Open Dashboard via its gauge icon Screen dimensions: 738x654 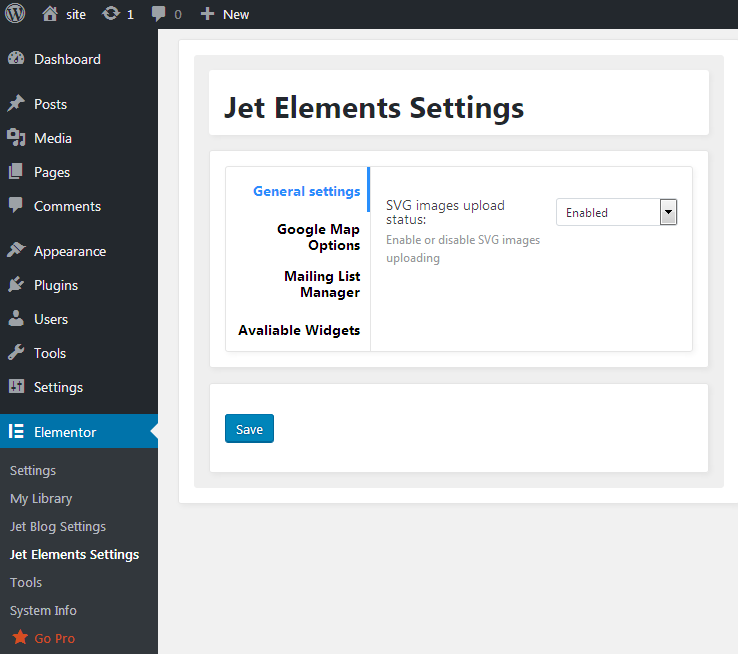pyautogui.click(x=16, y=58)
